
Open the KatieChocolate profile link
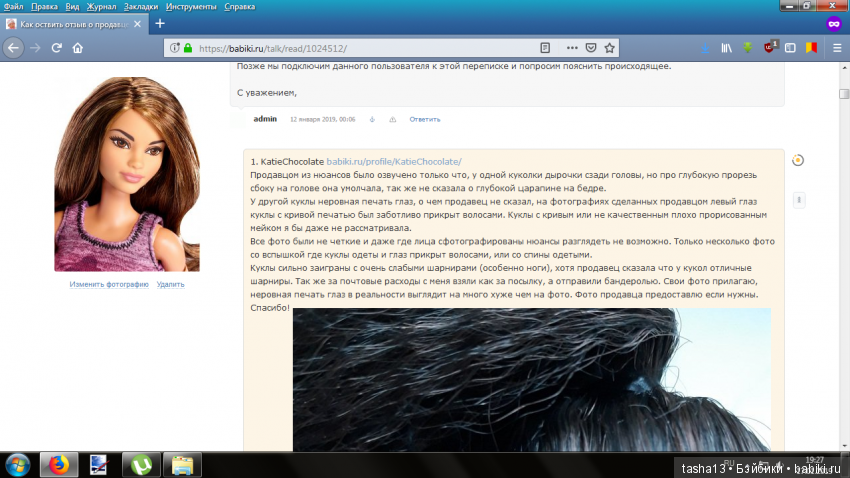[393, 161]
